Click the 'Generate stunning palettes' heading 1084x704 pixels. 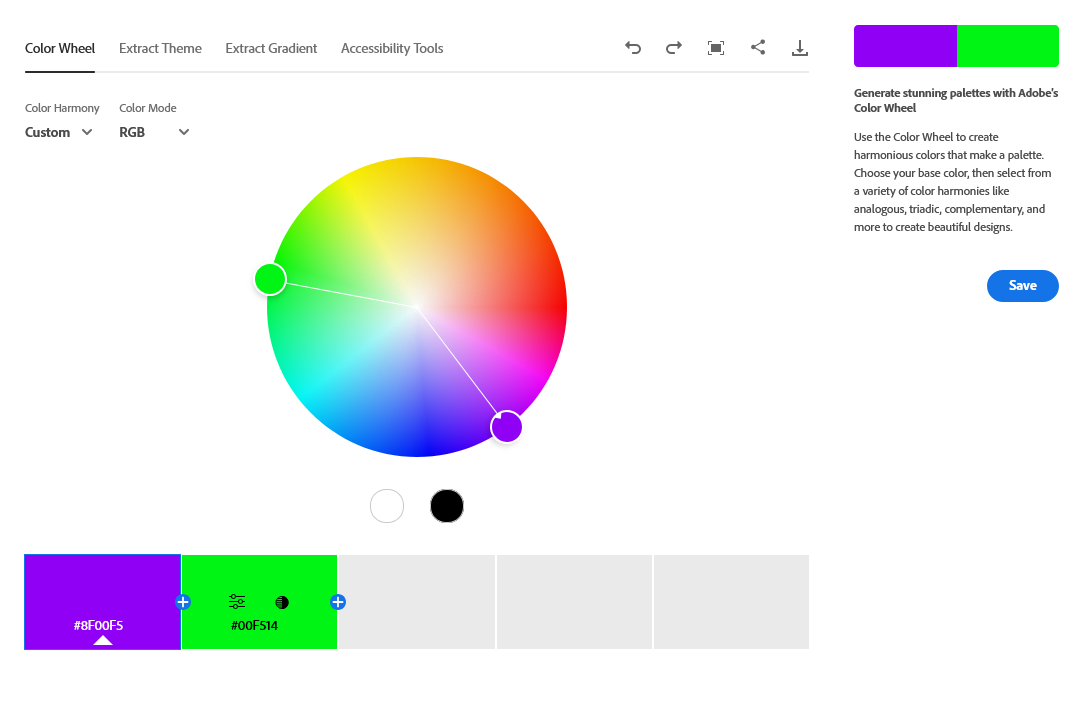[x=956, y=100]
